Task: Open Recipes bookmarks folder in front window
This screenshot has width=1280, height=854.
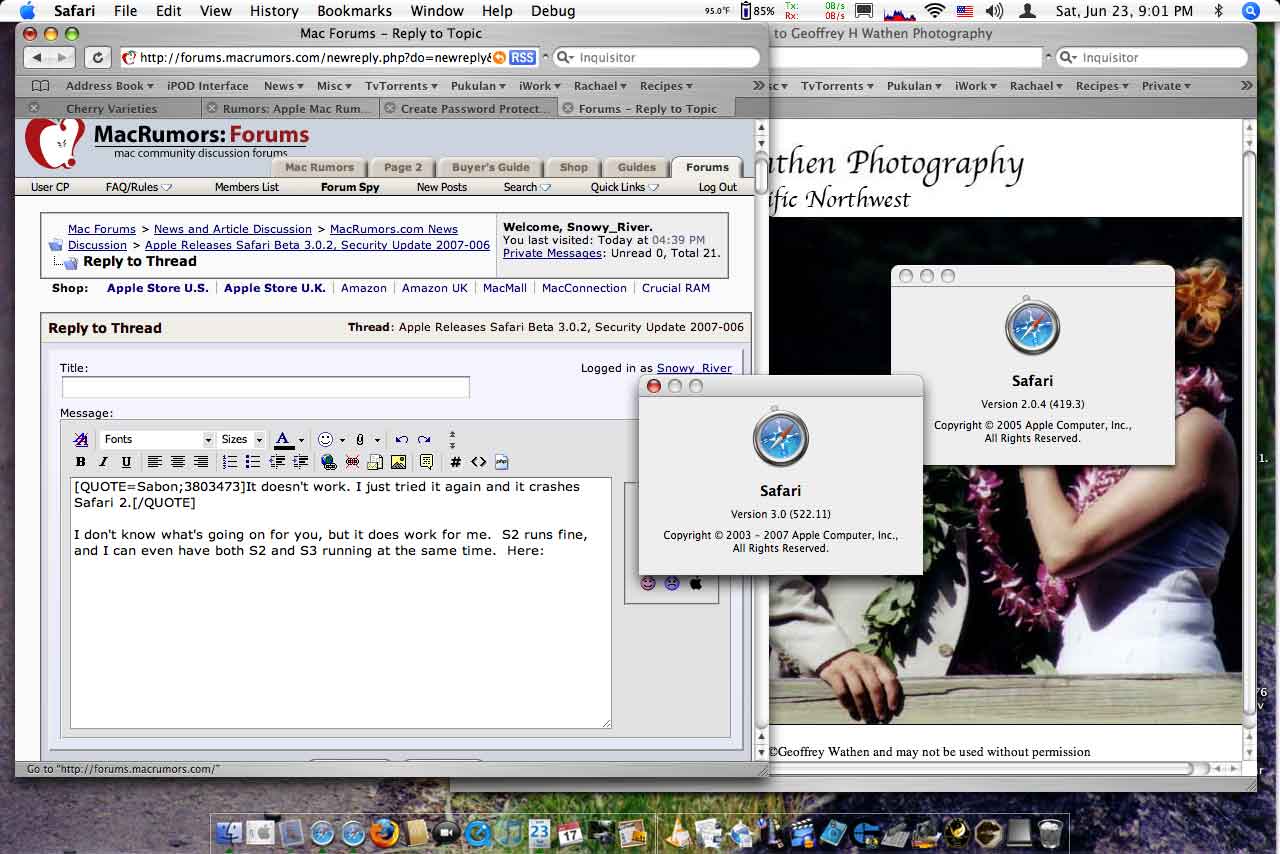Action: point(668,86)
